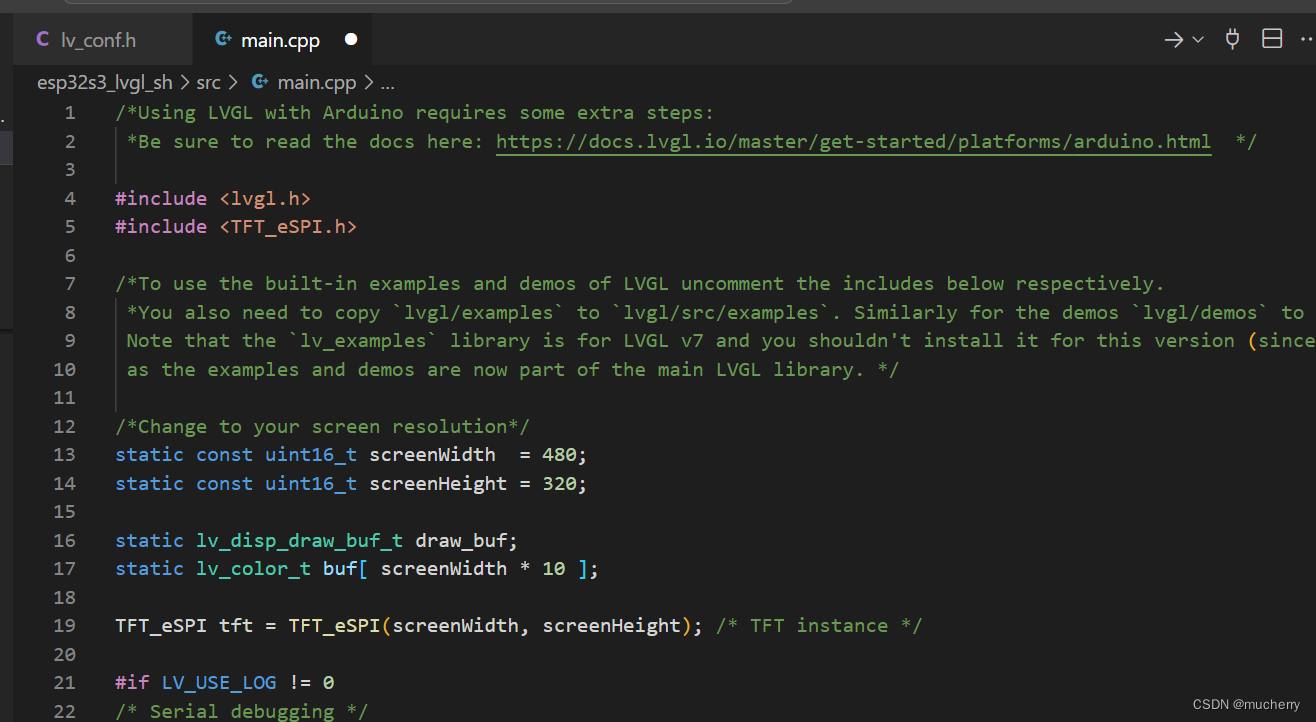This screenshot has width=1316, height=722.
Task: Open the More Actions ellipsis menu
Action: 1306,39
